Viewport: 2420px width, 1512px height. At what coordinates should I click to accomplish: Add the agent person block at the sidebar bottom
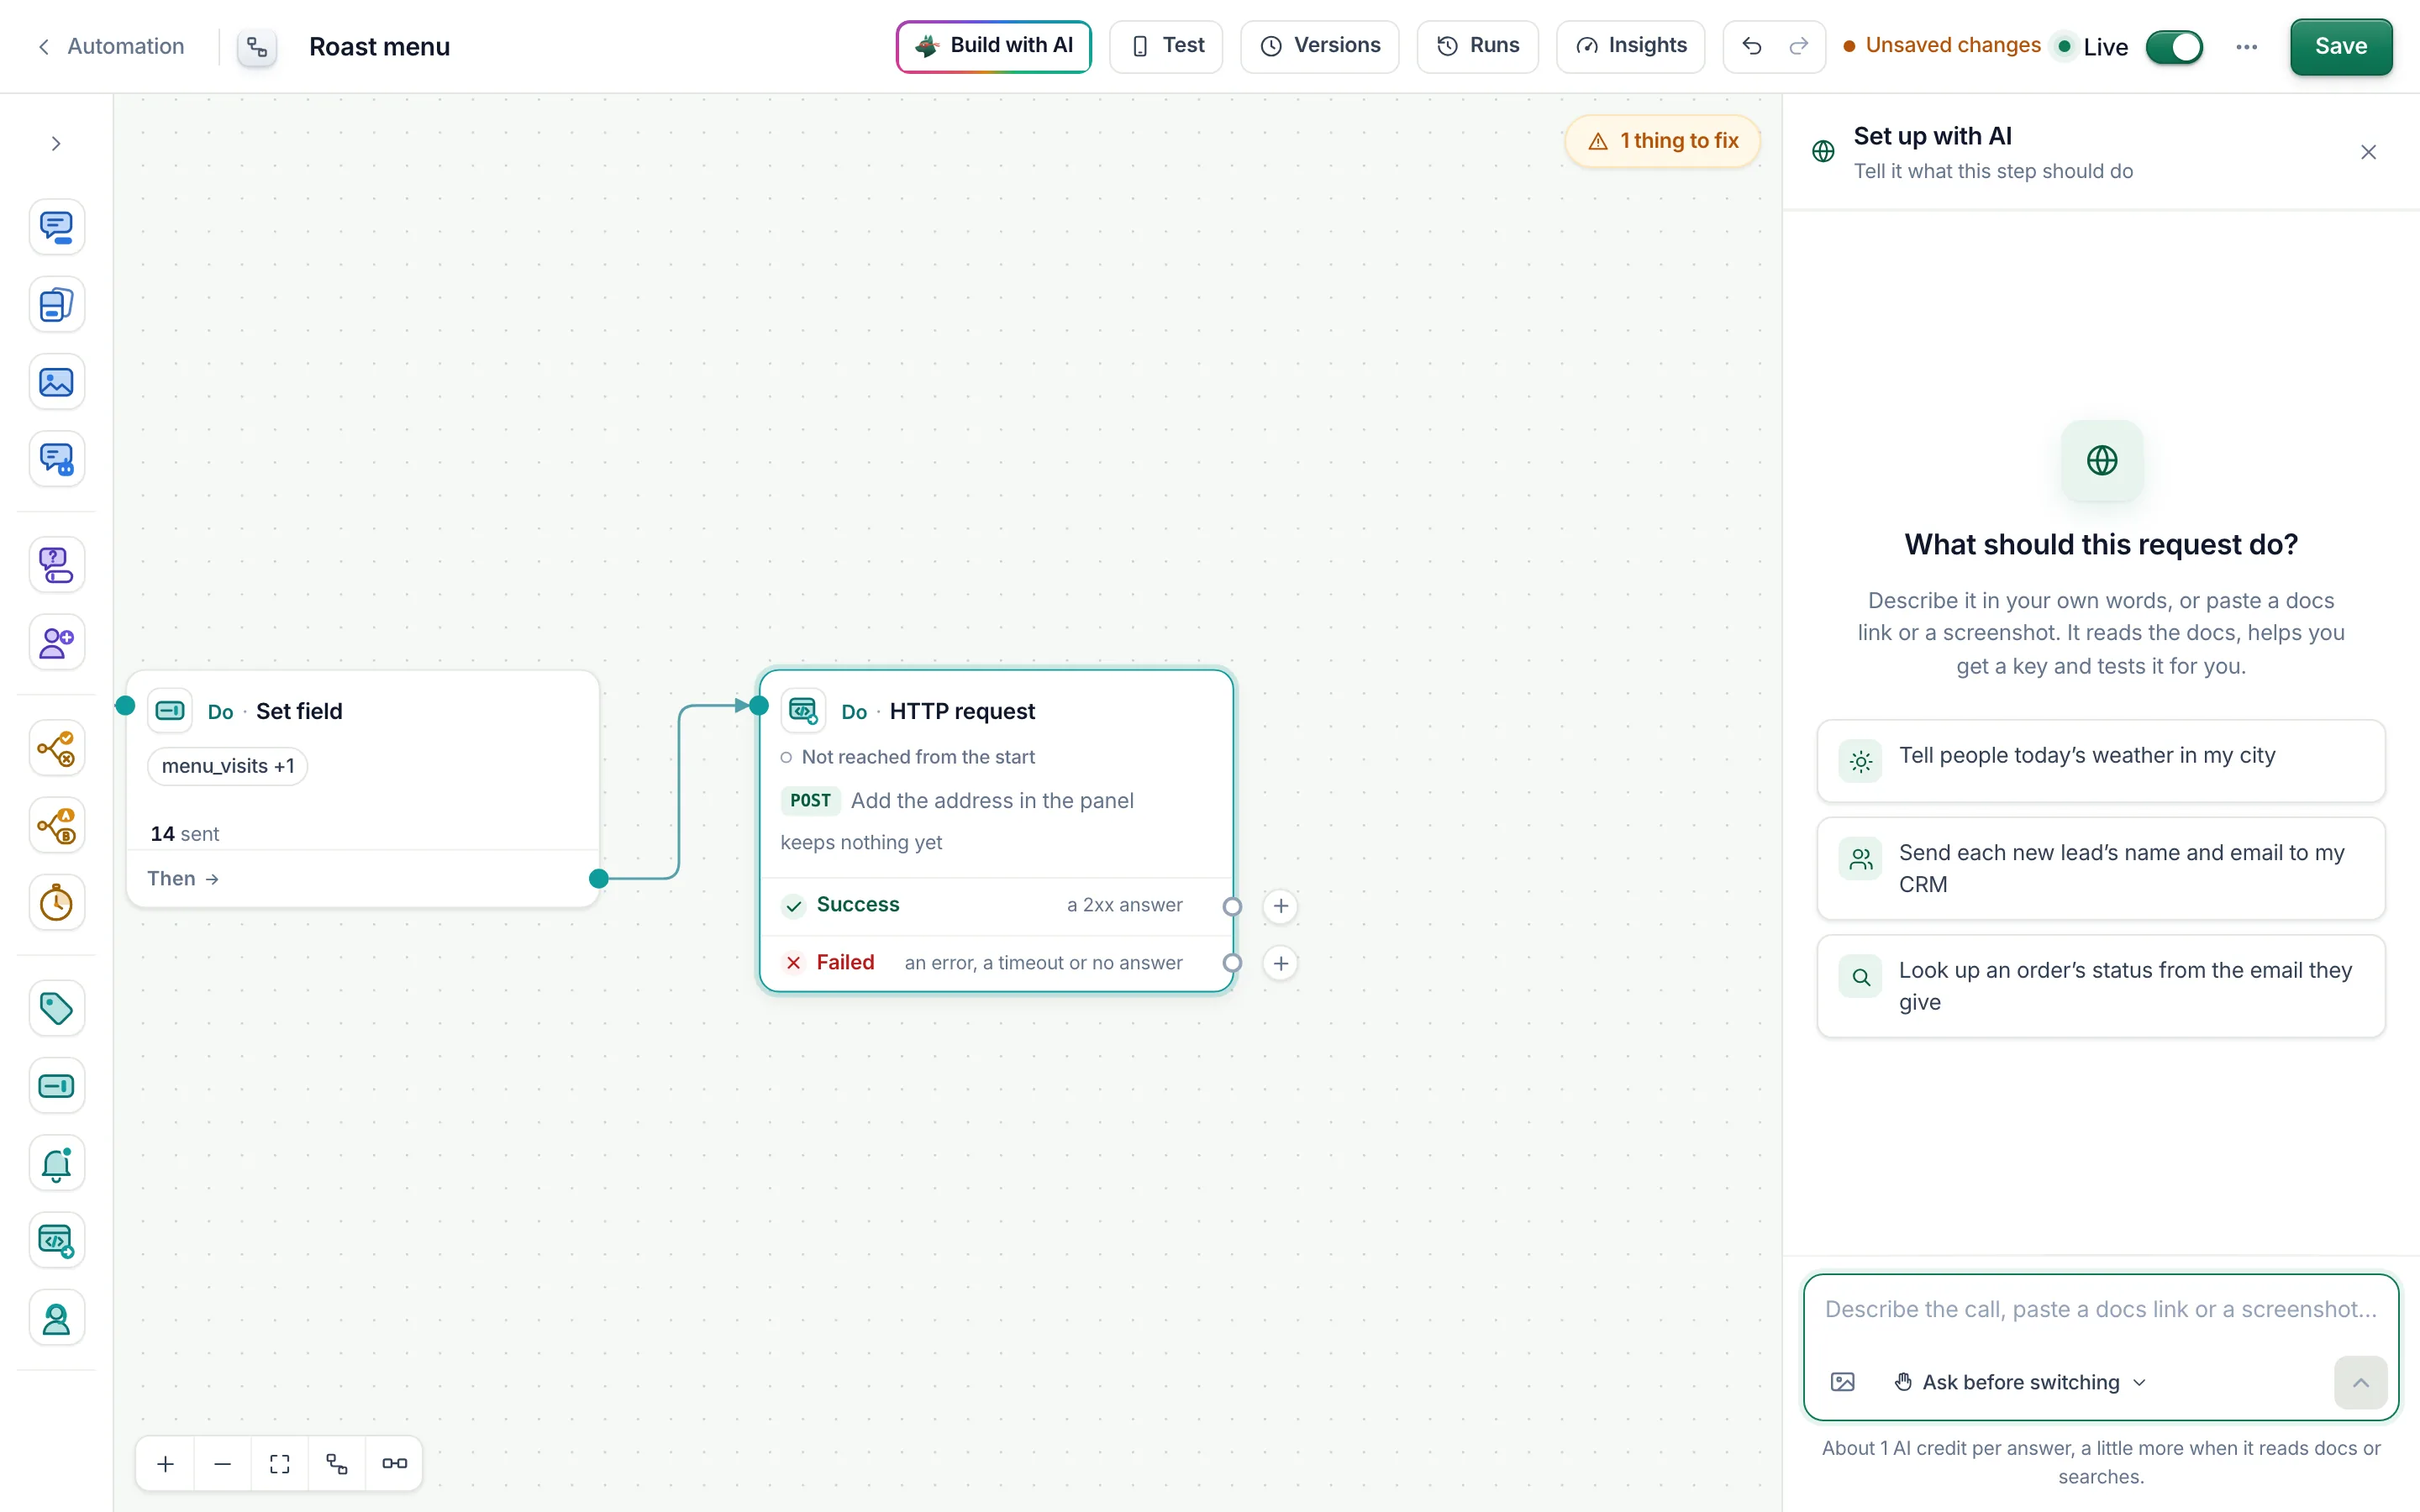(56, 1319)
